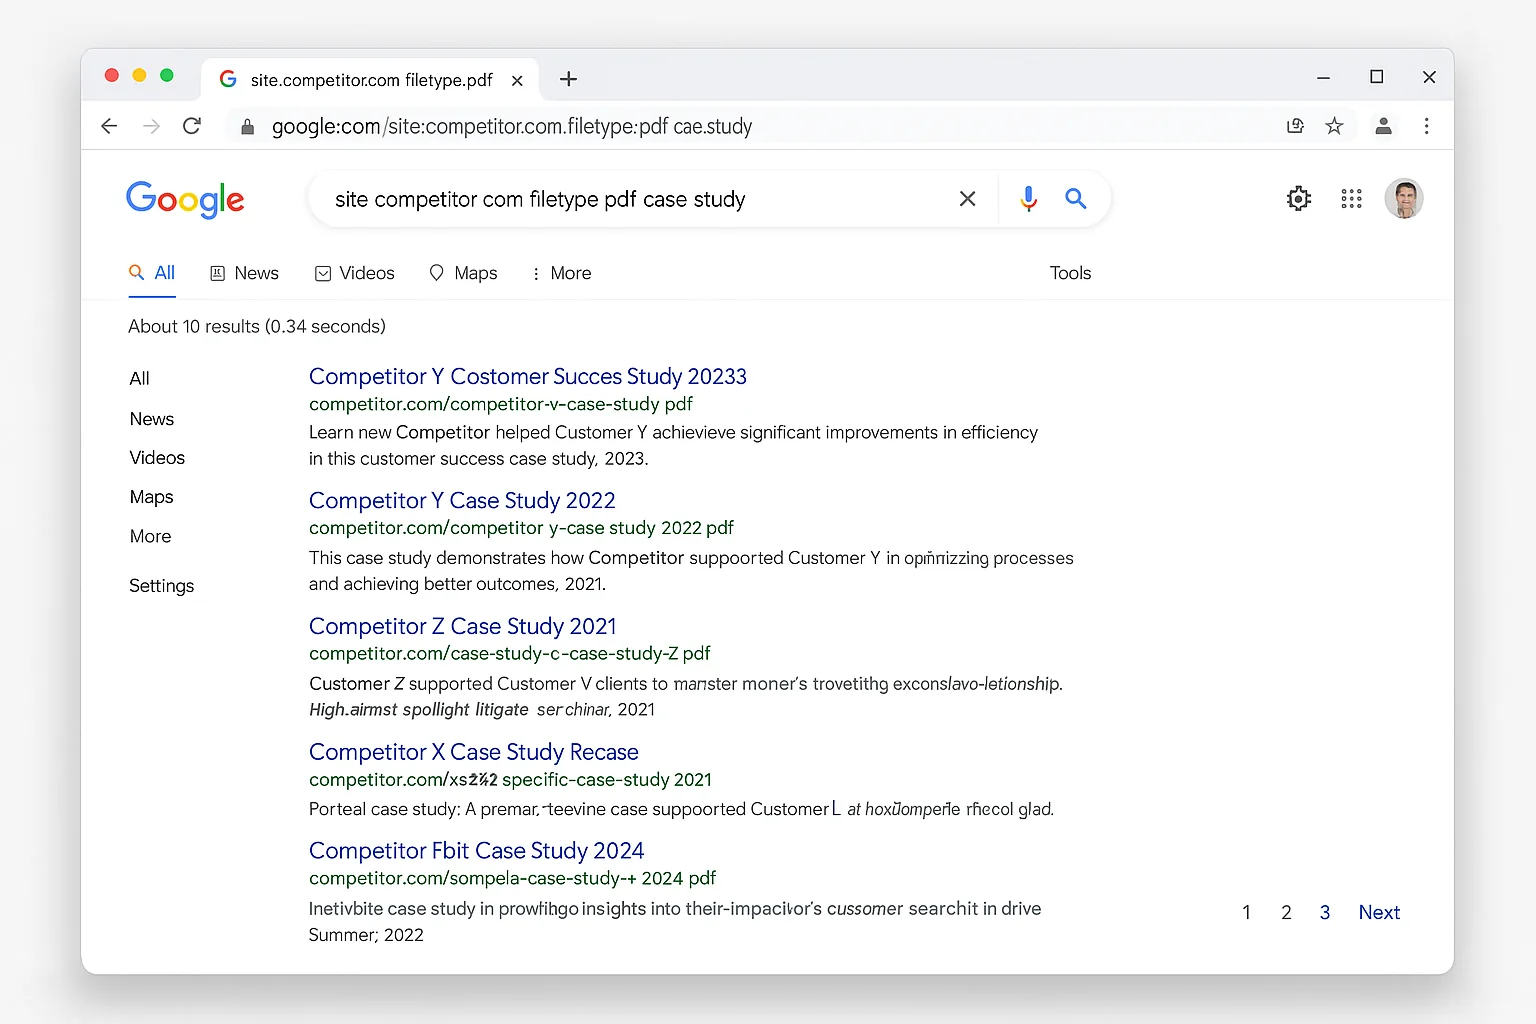Open the profile avatar menu
This screenshot has width=1536, height=1024.
[1404, 198]
